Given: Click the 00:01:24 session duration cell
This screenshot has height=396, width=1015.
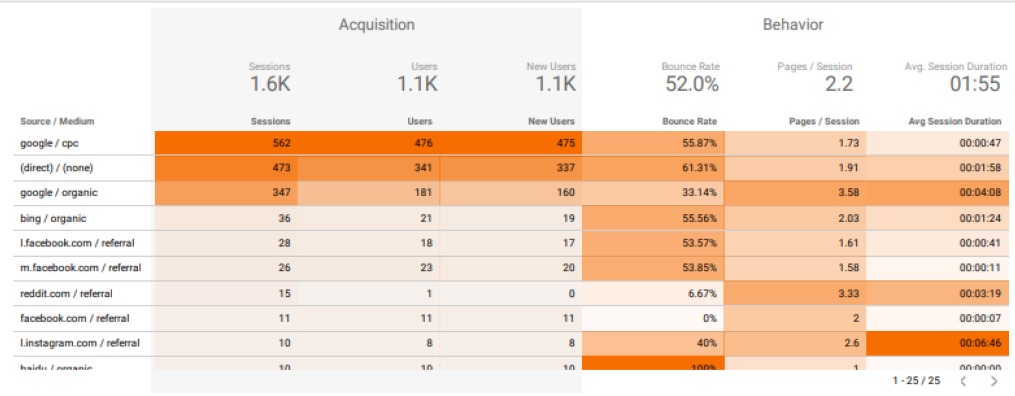Looking at the screenshot, I should 938,218.
